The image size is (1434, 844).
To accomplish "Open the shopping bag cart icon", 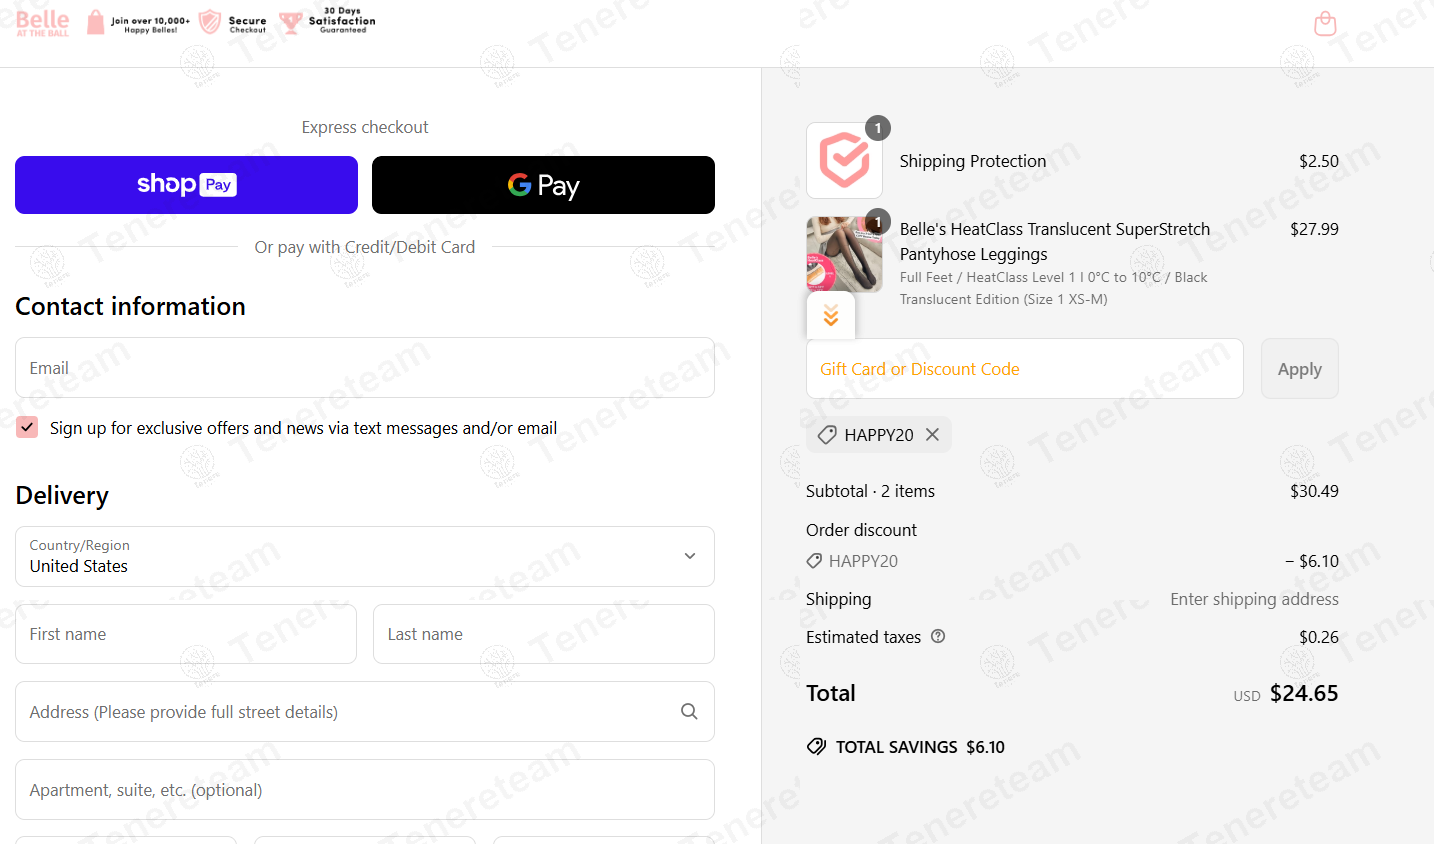I will pos(1325,23).
